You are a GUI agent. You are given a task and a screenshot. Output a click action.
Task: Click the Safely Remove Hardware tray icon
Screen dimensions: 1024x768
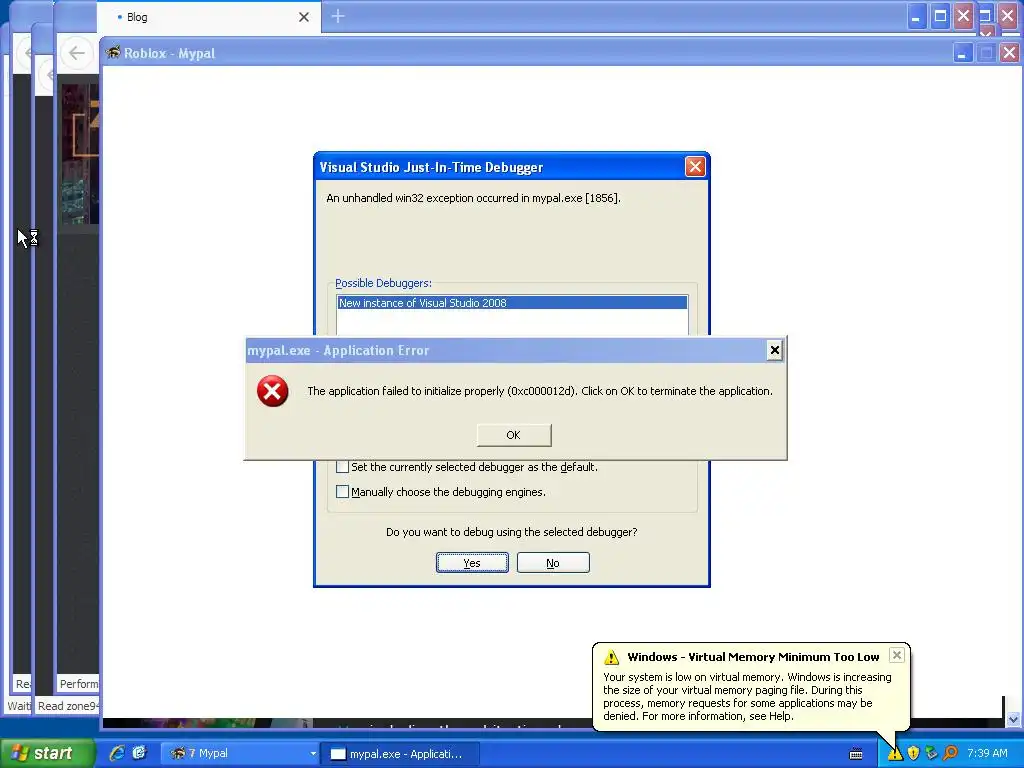tap(932, 754)
